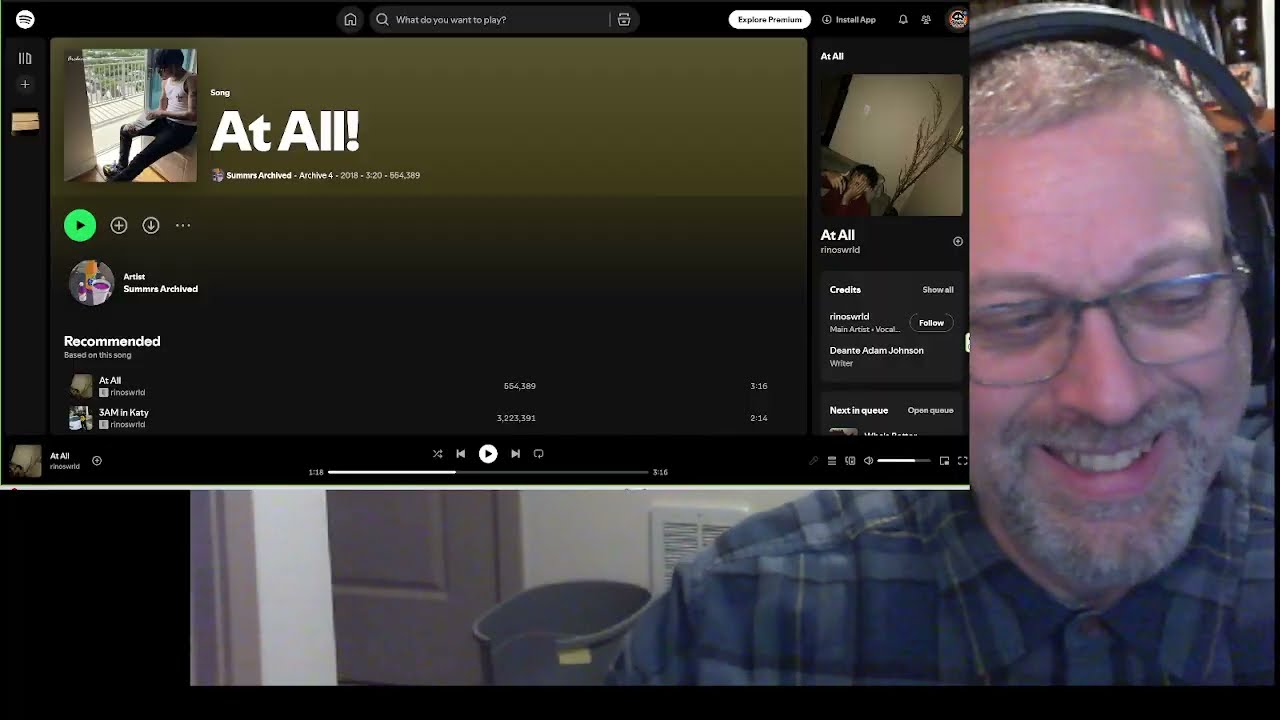This screenshot has width=1280, height=720.
Task: Mute the volume with the speaker icon
Action: [868, 461]
